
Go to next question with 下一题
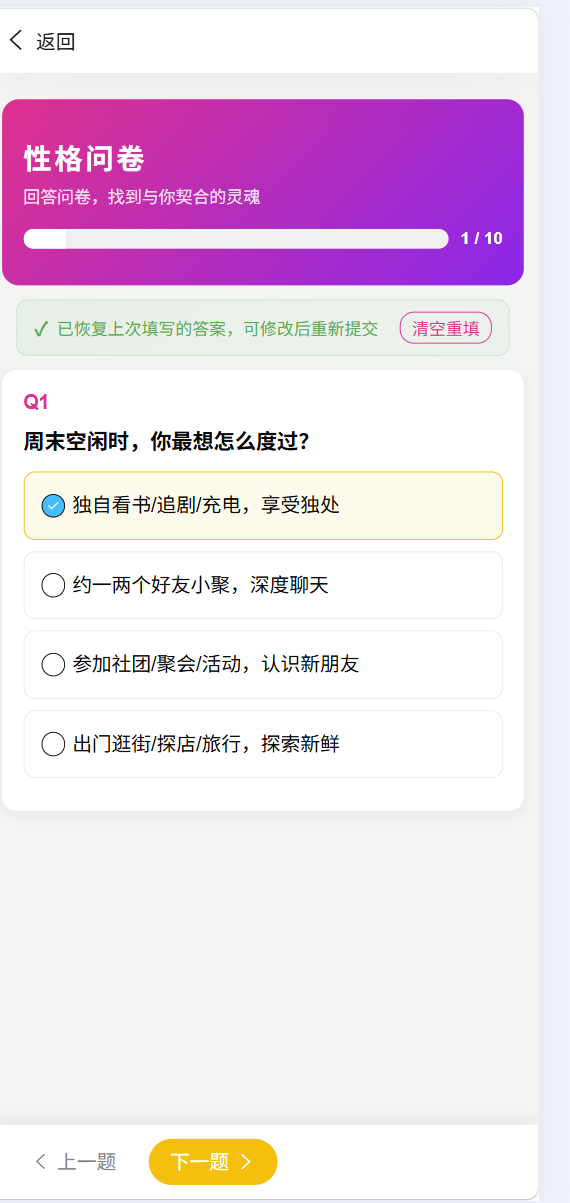click(x=213, y=1161)
